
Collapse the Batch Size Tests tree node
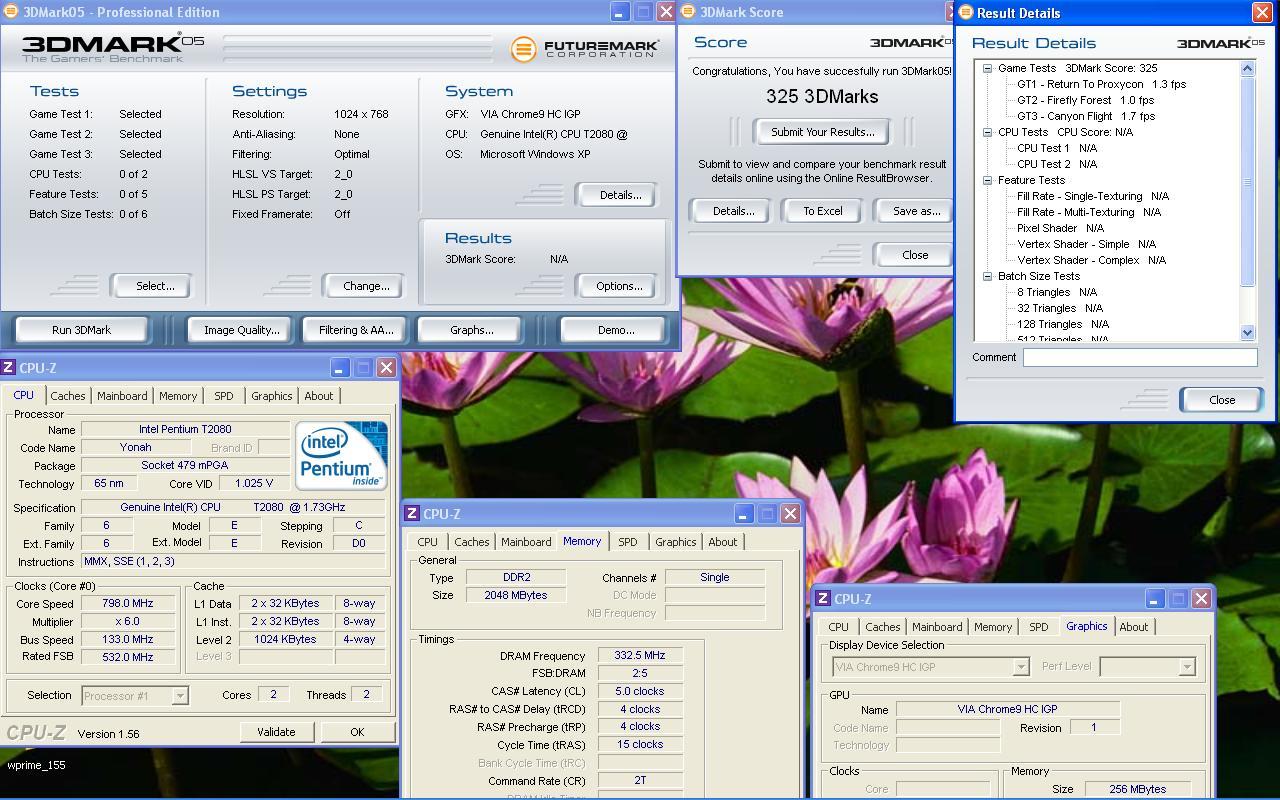pos(987,276)
